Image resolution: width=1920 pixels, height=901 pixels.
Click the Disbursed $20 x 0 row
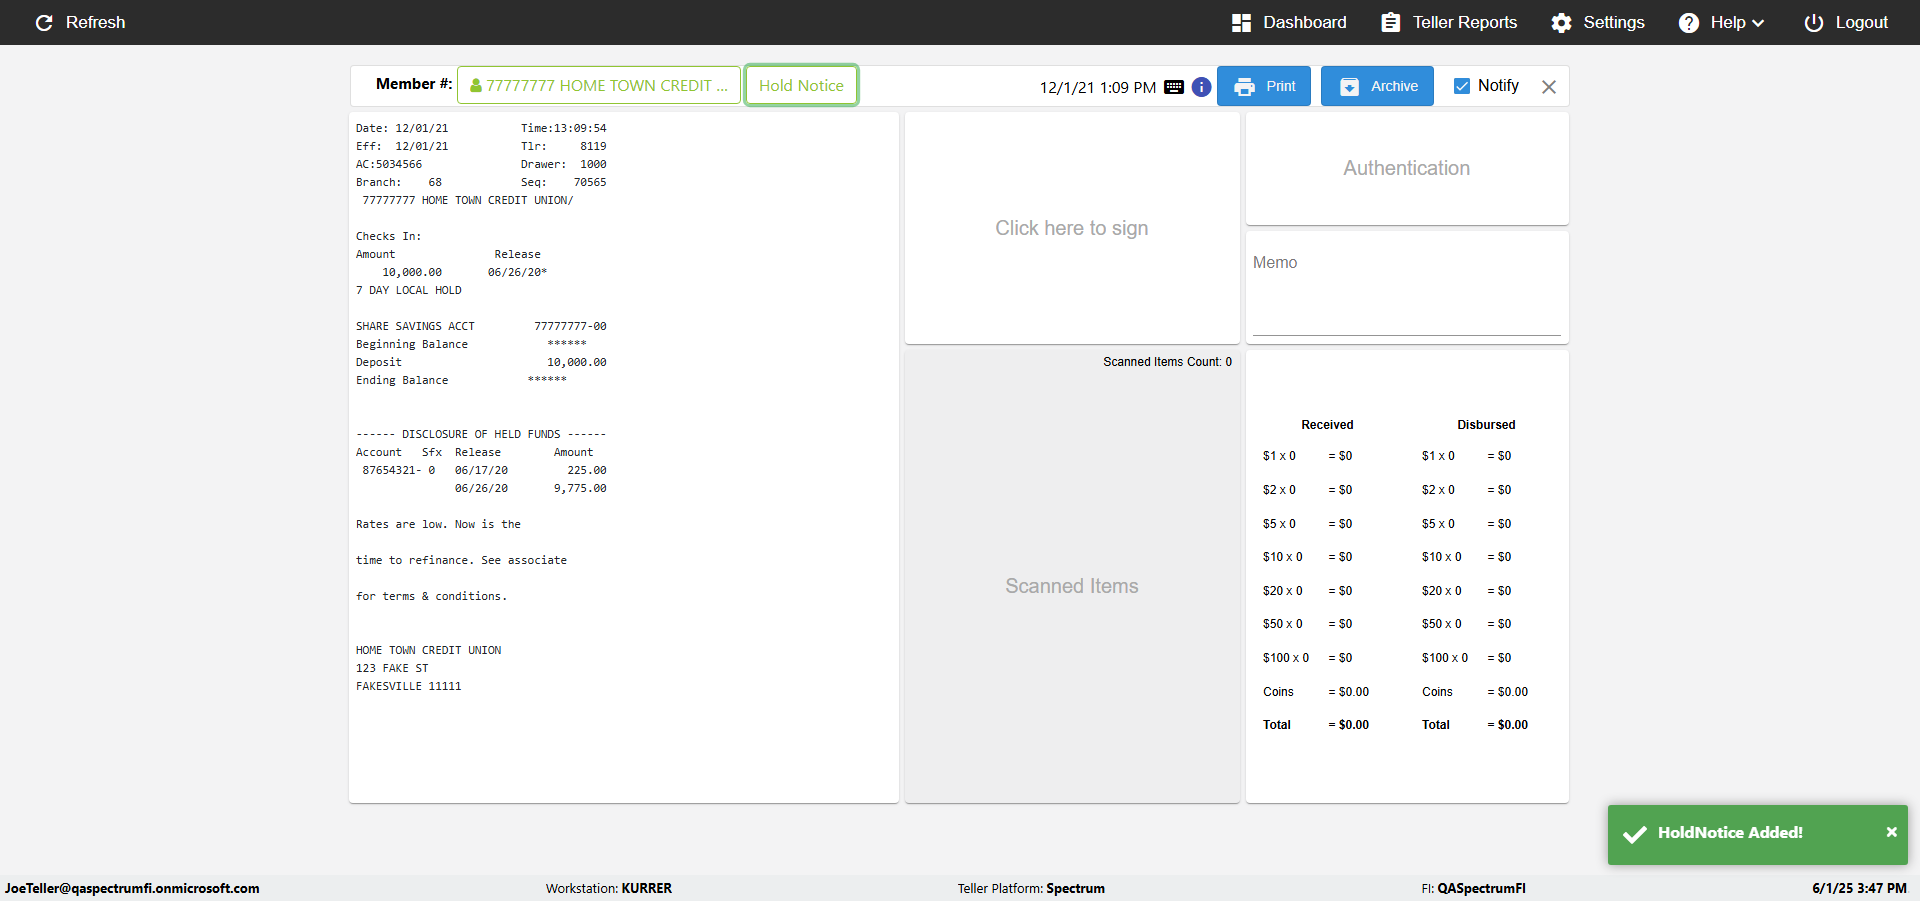click(x=1466, y=591)
